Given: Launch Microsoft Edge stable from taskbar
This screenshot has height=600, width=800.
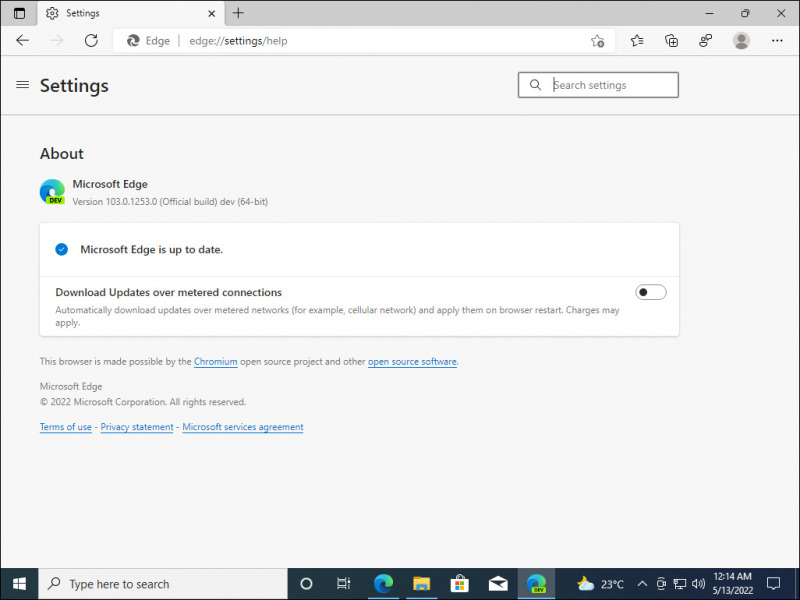Looking at the screenshot, I should (x=383, y=584).
